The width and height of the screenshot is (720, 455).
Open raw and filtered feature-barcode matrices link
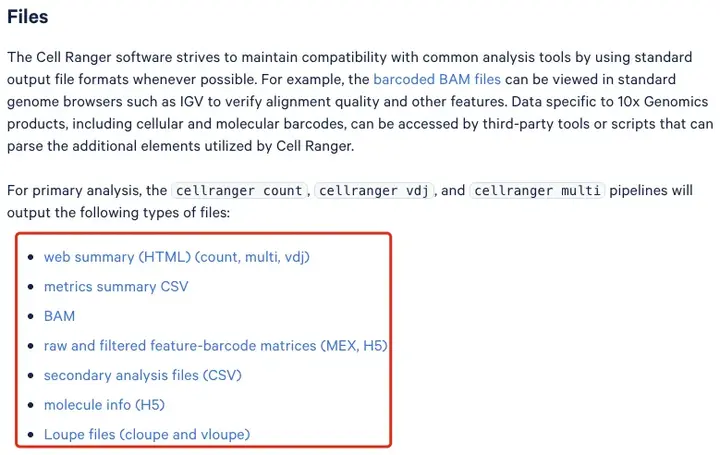point(215,346)
